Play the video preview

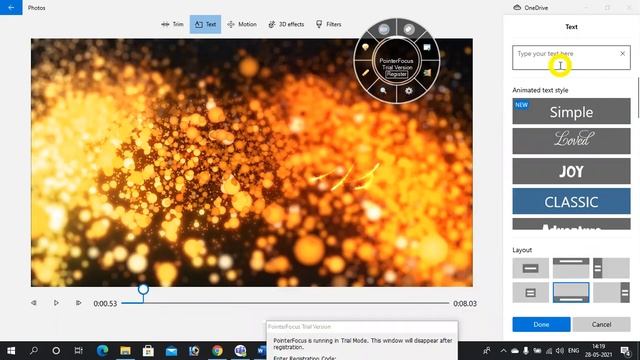coord(56,303)
